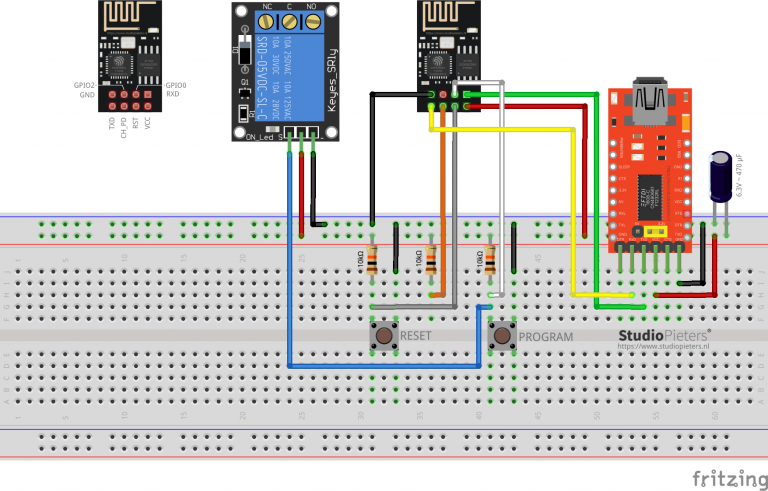Click the FTDI chip on the red board
The height and width of the screenshot is (491, 768).
click(x=650, y=197)
